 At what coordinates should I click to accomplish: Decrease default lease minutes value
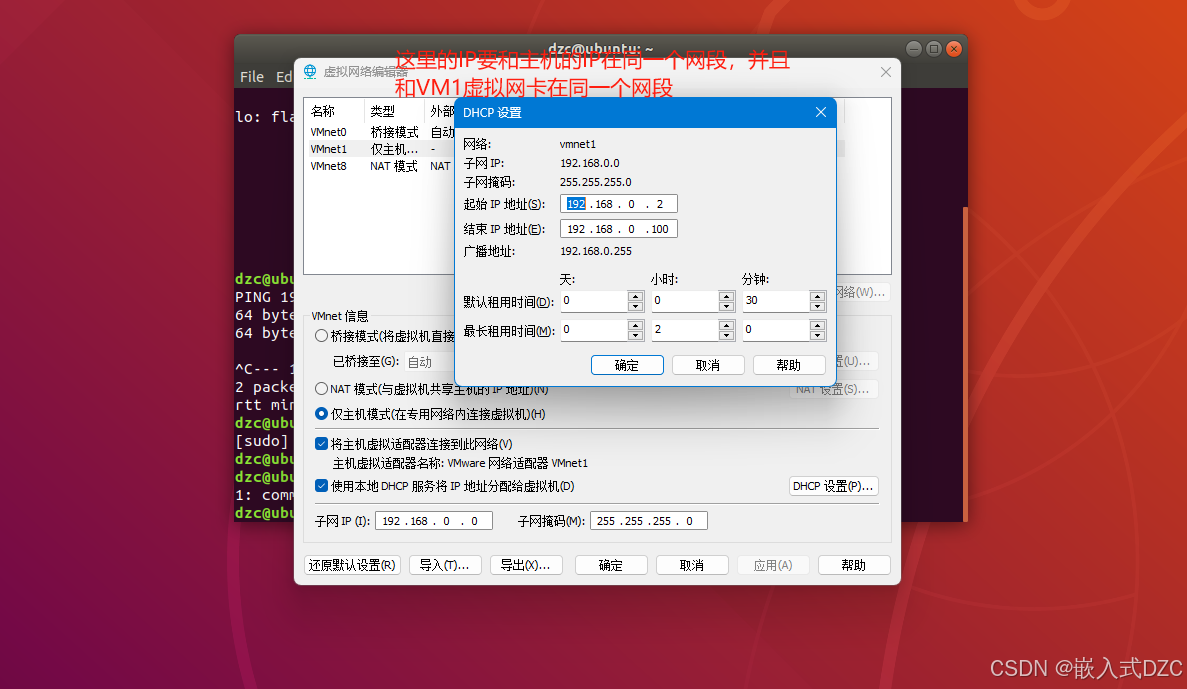click(818, 306)
